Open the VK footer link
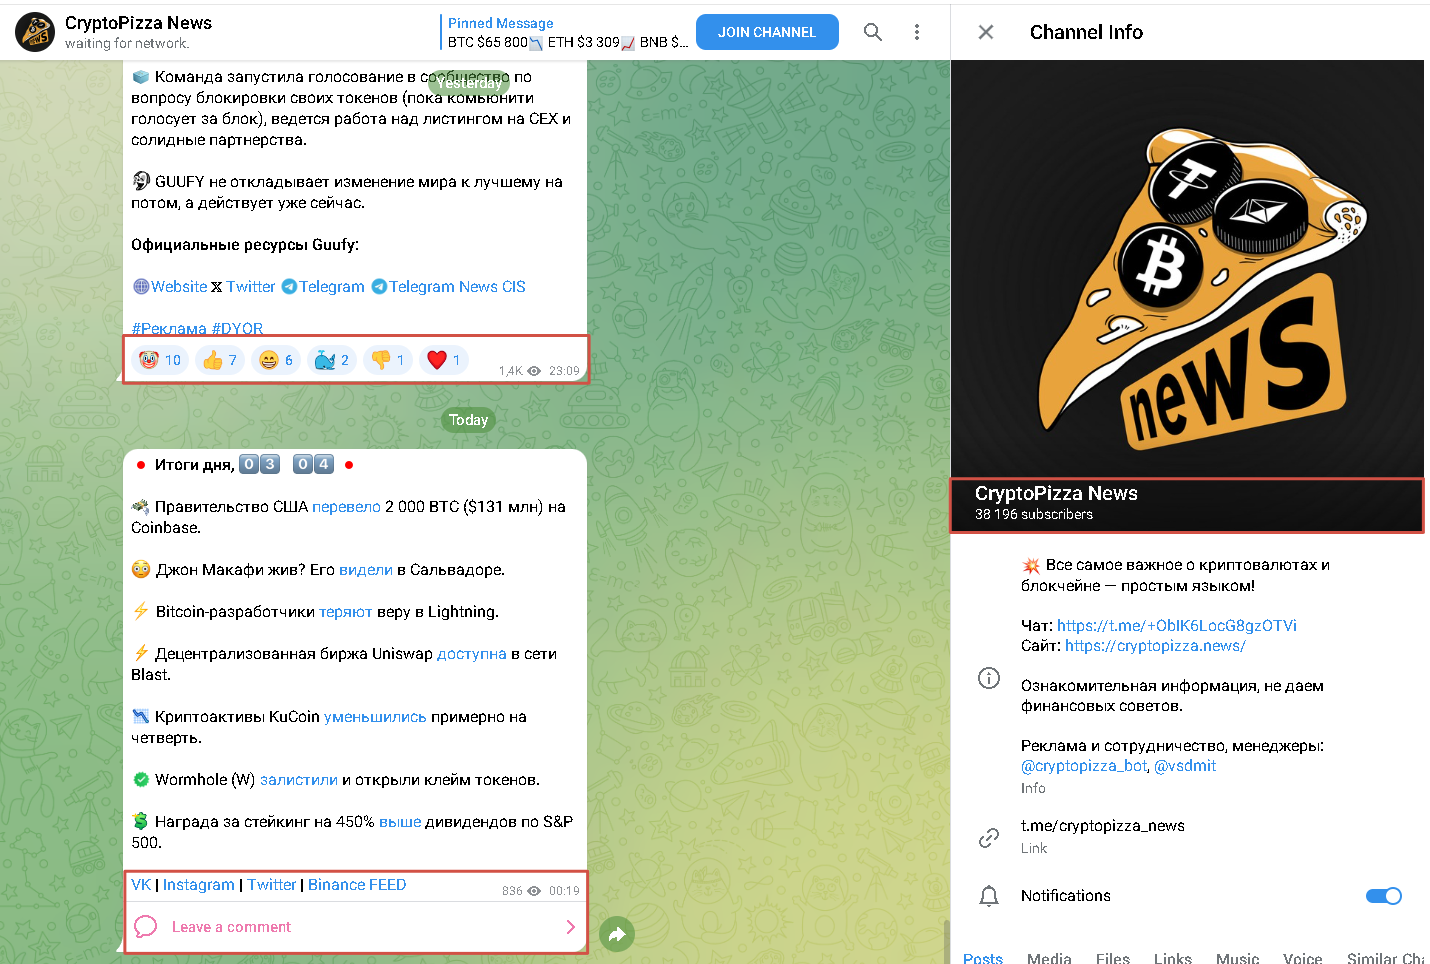The image size is (1430, 964). coord(141,885)
